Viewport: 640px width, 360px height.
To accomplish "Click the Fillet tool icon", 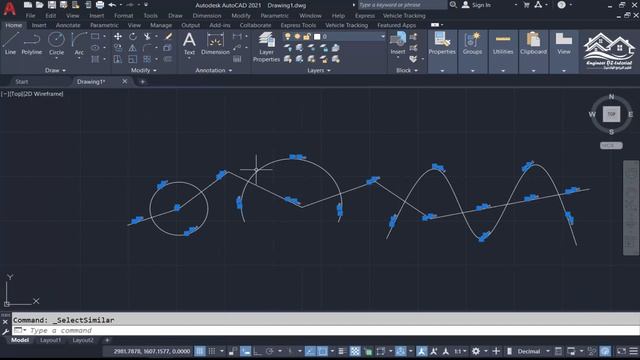I will (x=147, y=48).
